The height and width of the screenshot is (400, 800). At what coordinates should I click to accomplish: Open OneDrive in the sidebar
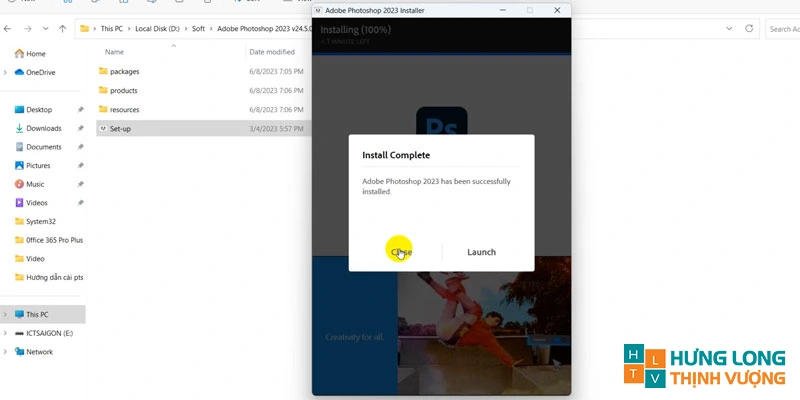[x=40, y=72]
